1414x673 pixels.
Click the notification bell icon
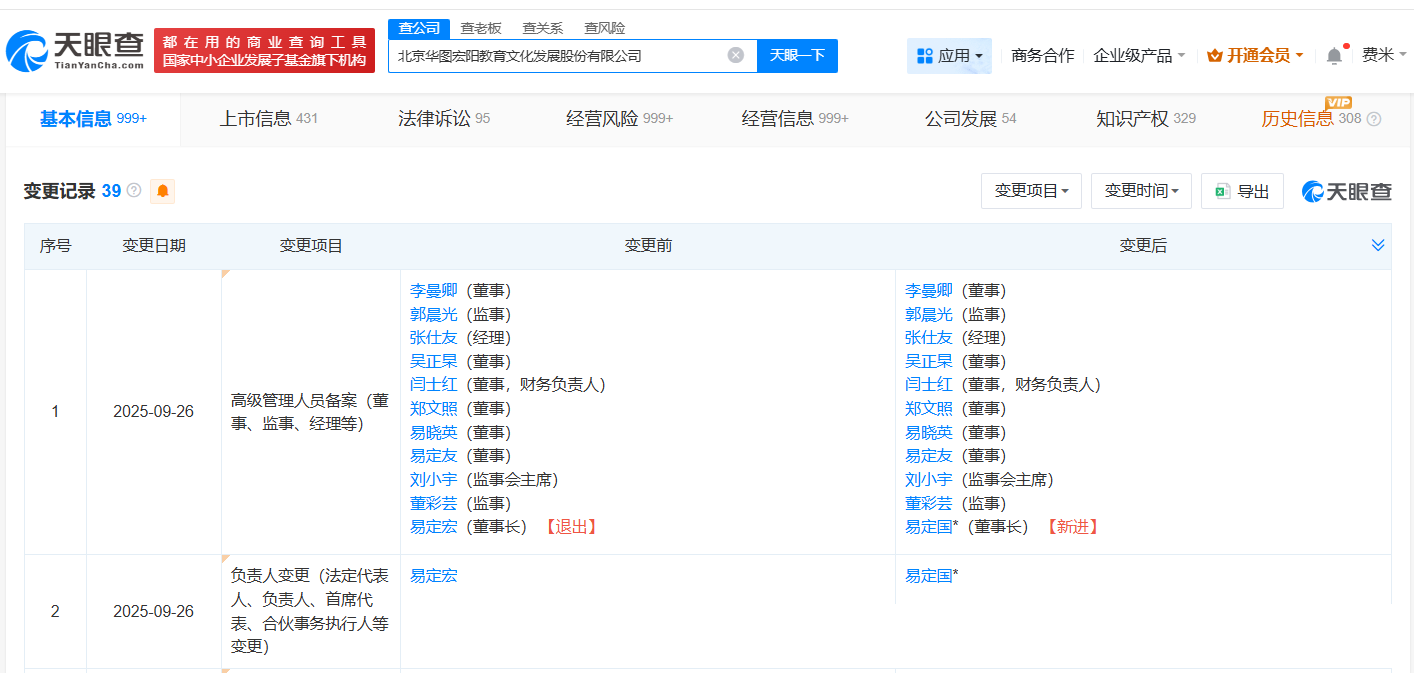[x=1333, y=55]
